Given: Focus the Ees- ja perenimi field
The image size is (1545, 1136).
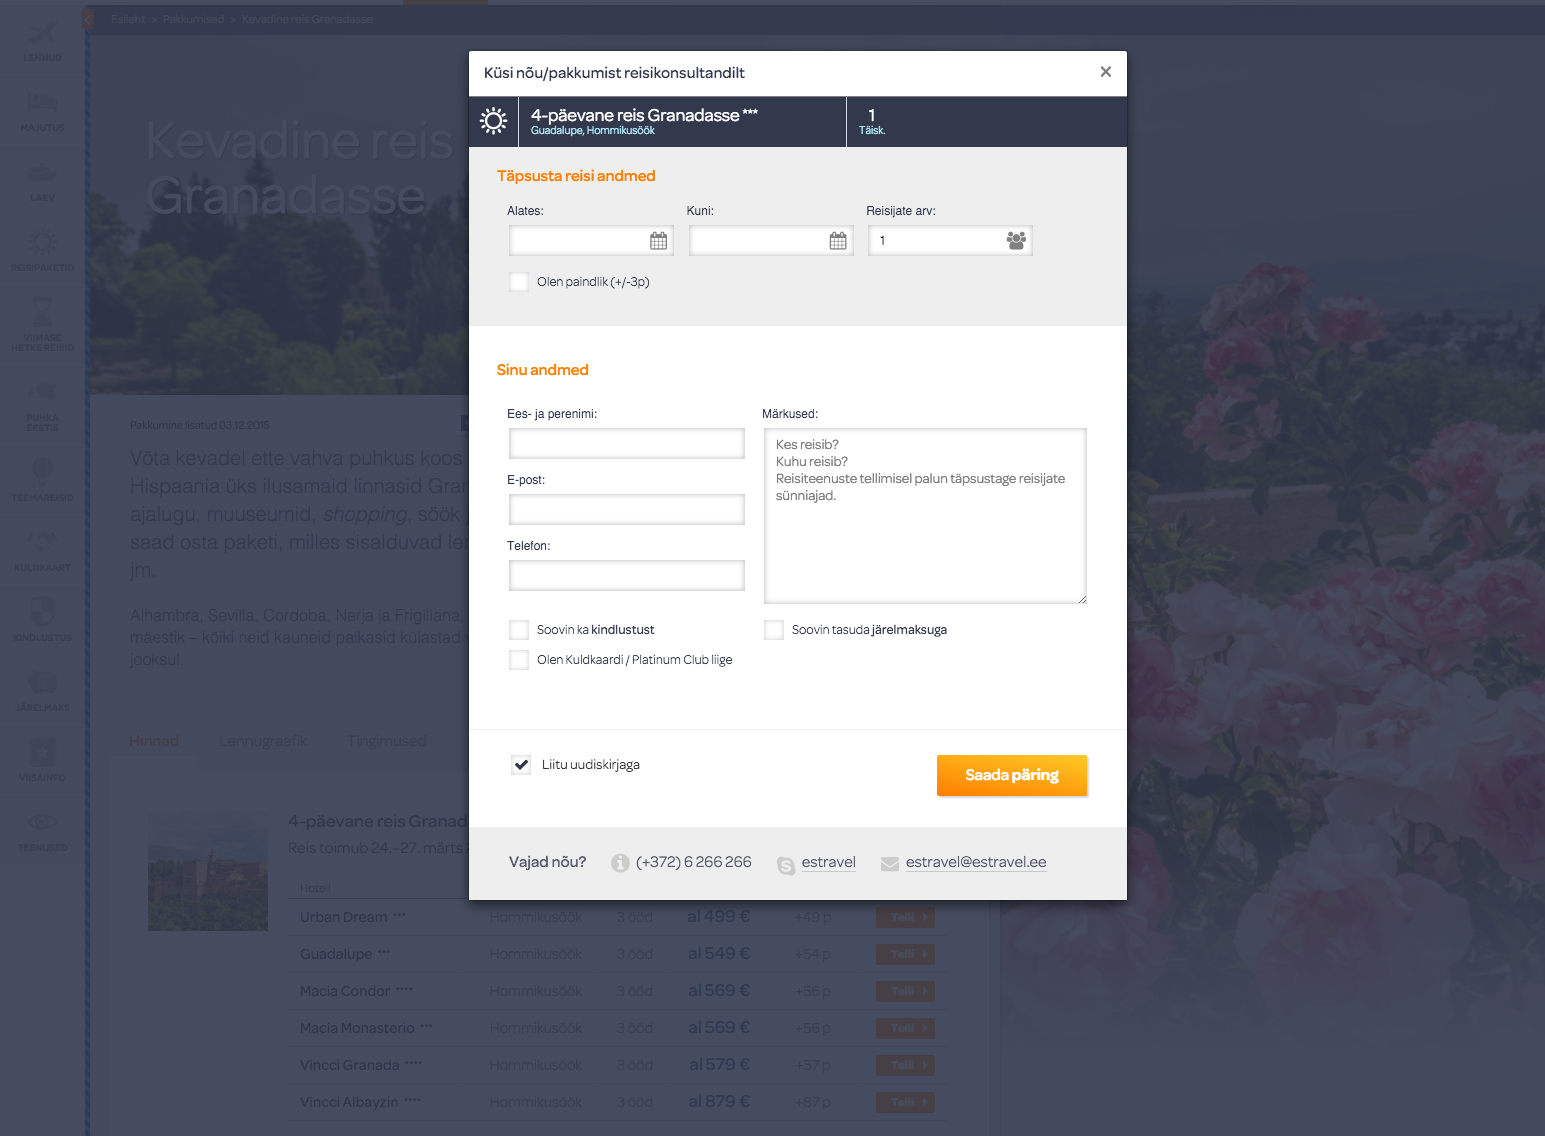Looking at the screenshot, I should pyautogui.click(x=626, y=444).
